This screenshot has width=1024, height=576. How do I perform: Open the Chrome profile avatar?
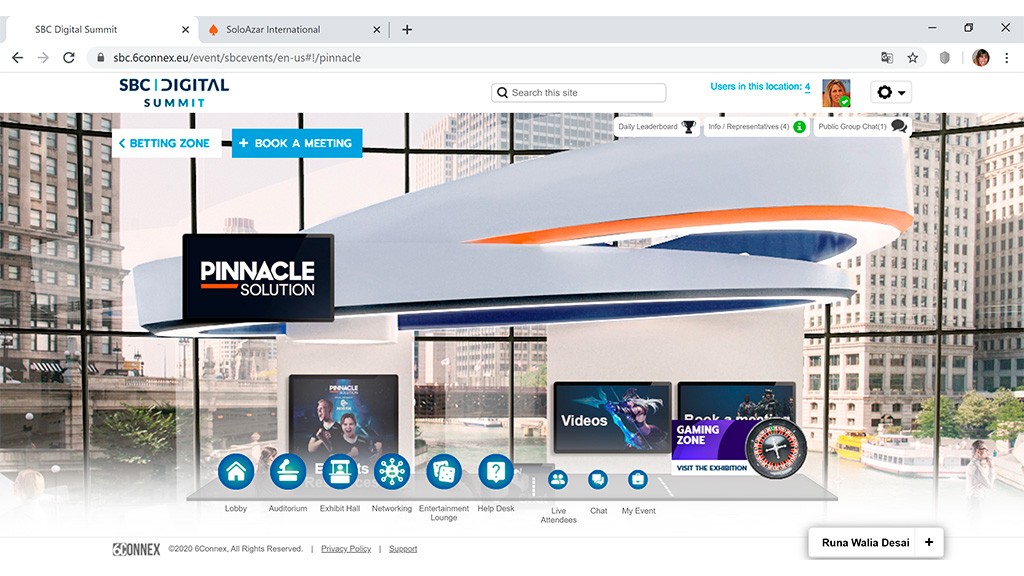(x=980, y=57)
